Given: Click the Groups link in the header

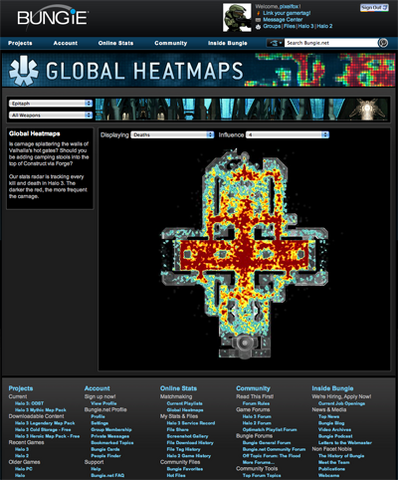Looking at the screenshot, I should [x=272, y=26].
